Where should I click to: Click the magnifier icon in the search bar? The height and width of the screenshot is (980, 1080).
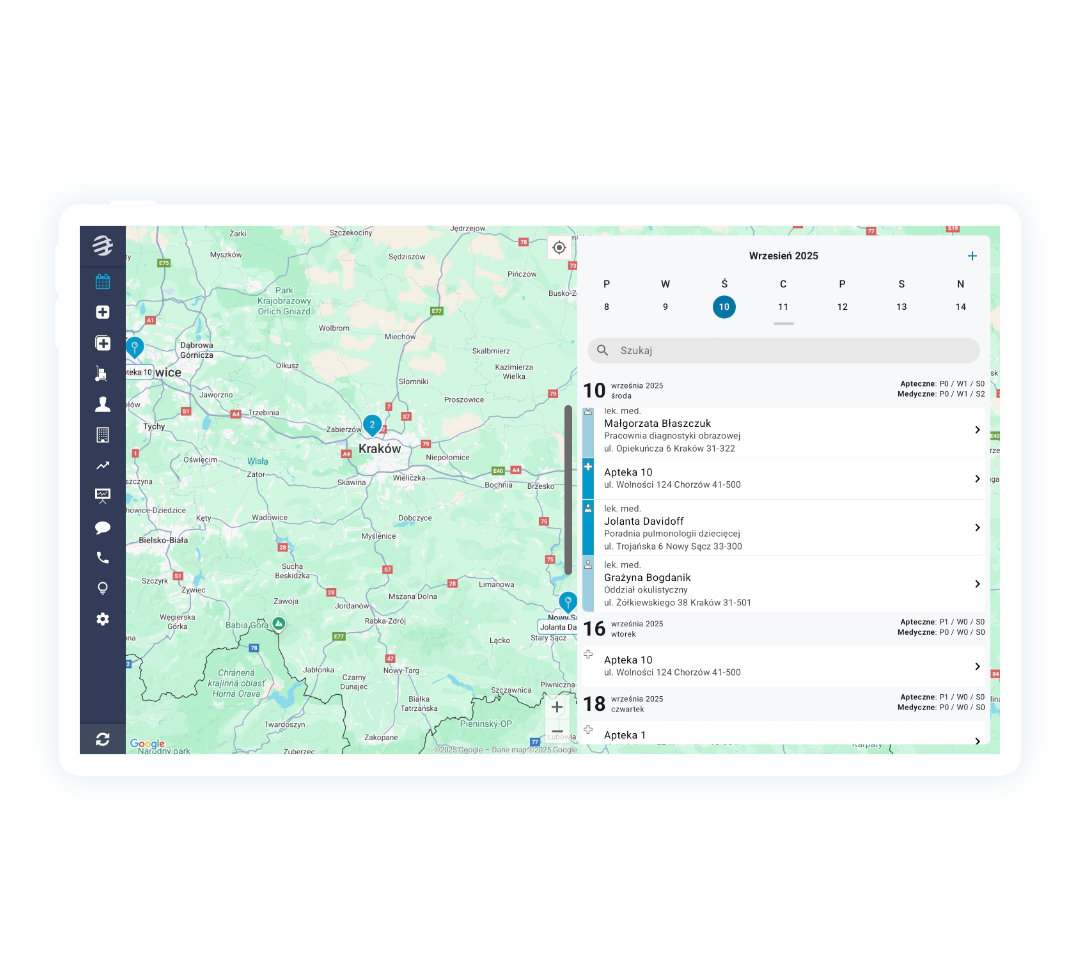point(603,351)
